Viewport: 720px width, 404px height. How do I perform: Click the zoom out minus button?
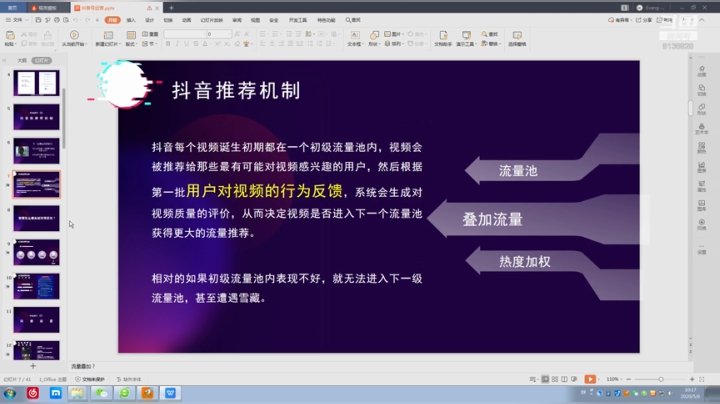pyautogui.click(x=629, y=379)
